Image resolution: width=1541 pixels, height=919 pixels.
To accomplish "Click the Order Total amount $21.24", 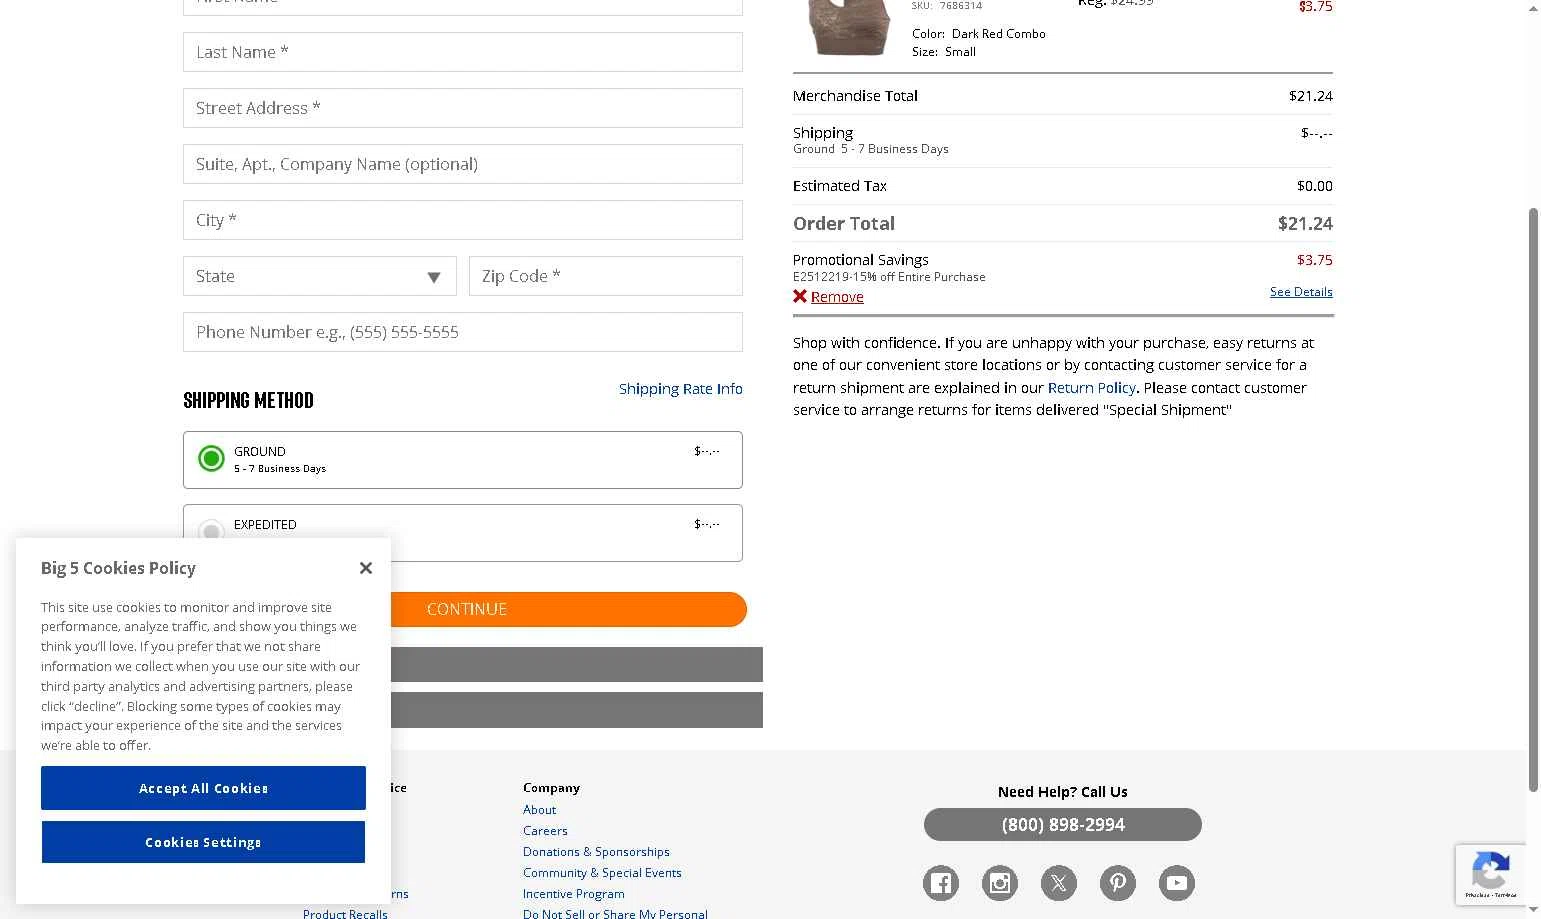I will (x=1305, y=223).
